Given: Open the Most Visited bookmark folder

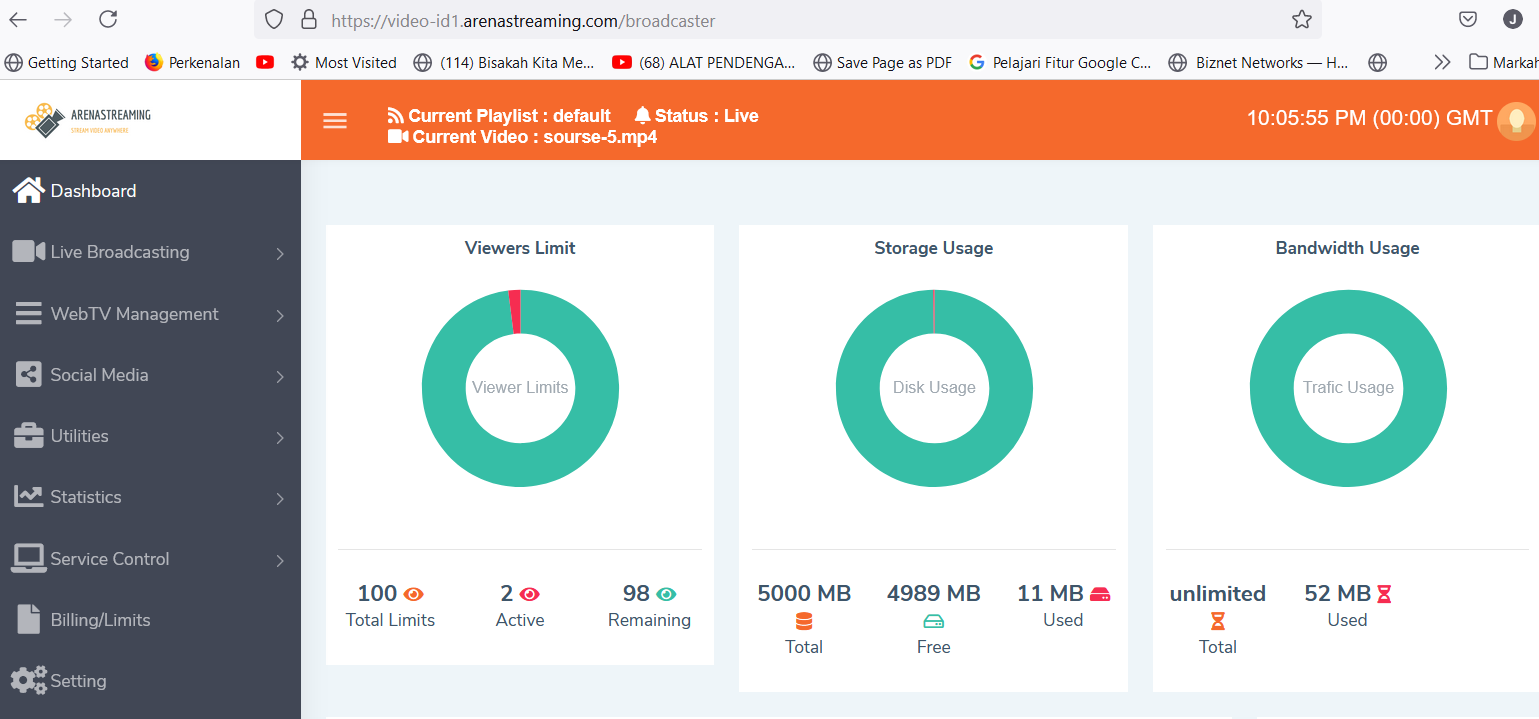Looking at the screenshot, I should pyautogui.click(x=344, y=62).
